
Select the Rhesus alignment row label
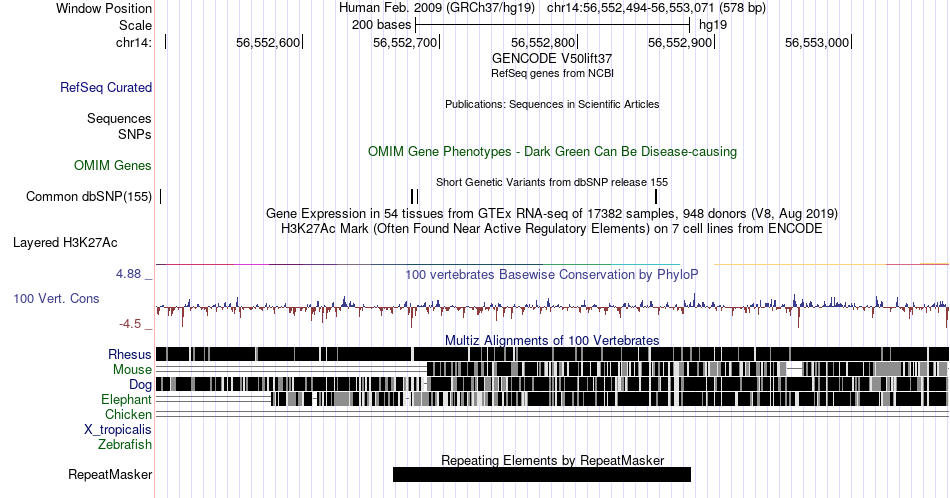point(130,354)
